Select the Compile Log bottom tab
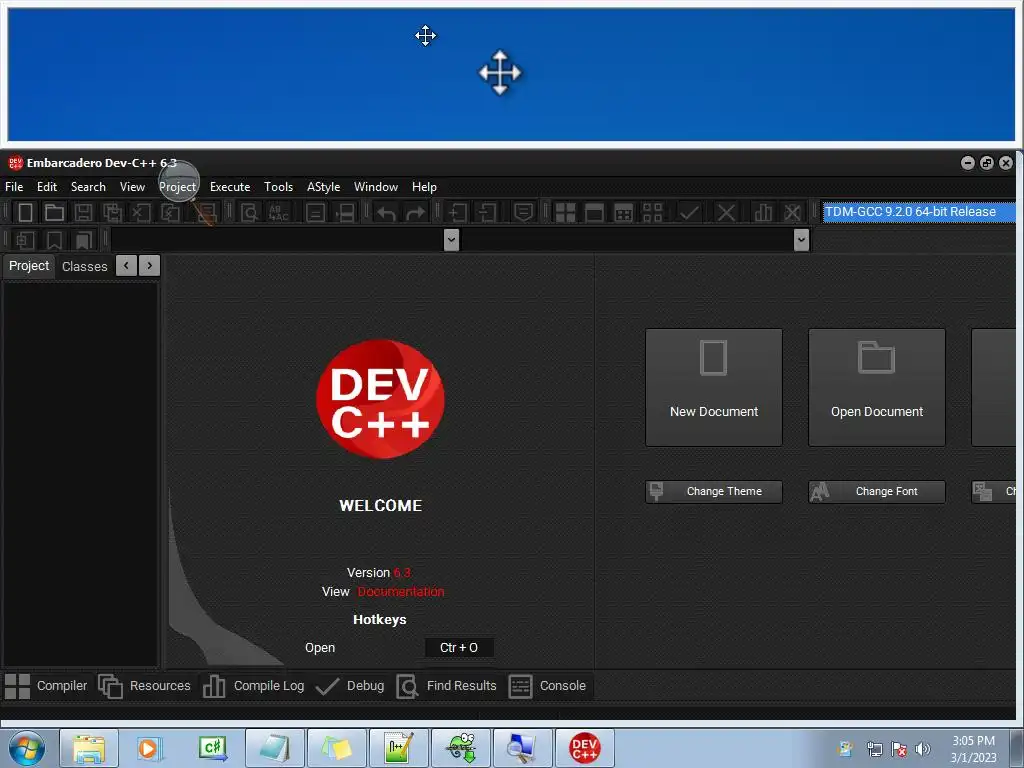The height and width of the screenshot is (768, 1024). click(x=253, y=686)
